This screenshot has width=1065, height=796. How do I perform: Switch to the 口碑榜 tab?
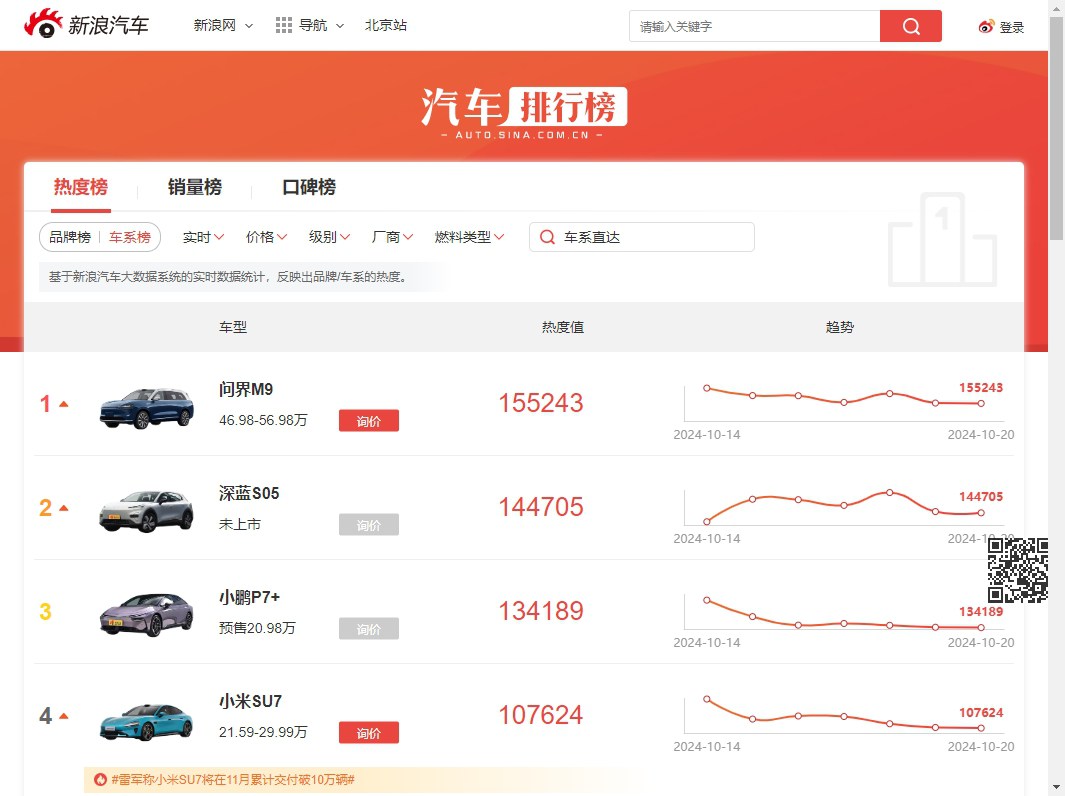pyautogui.click(x=309, y=187)
